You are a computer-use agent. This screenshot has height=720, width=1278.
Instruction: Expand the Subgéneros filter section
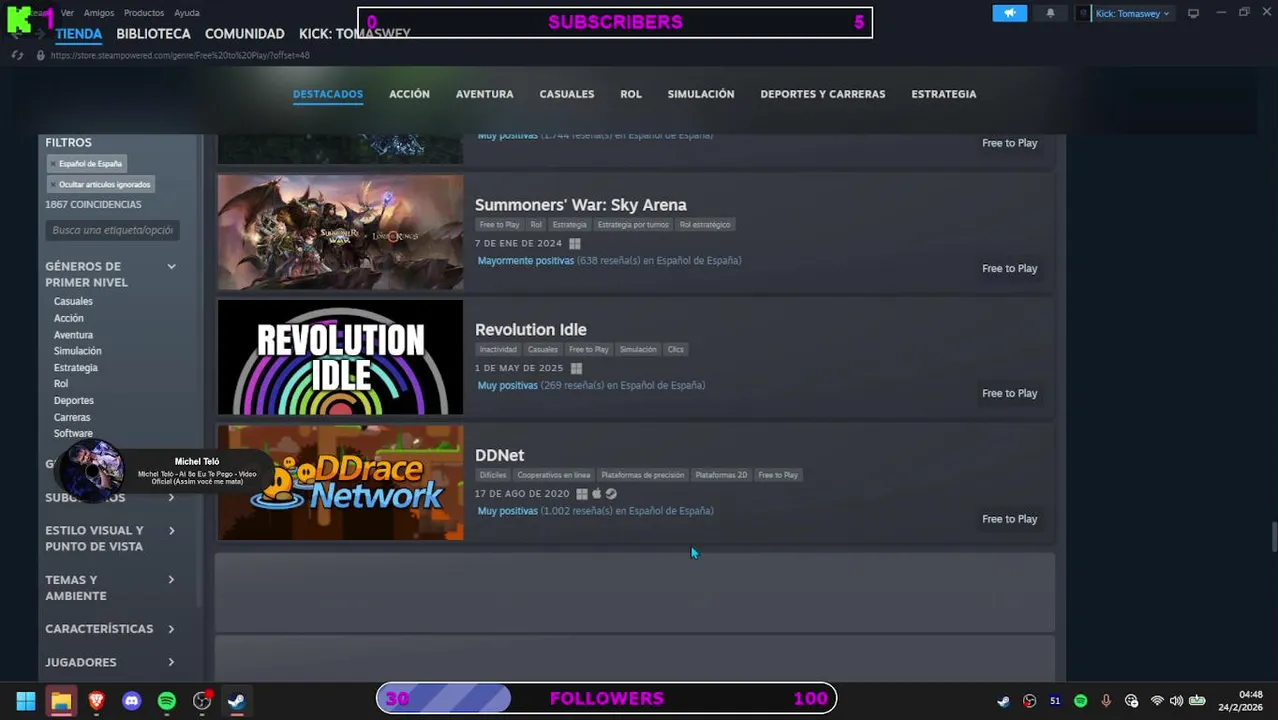(110, 497)
